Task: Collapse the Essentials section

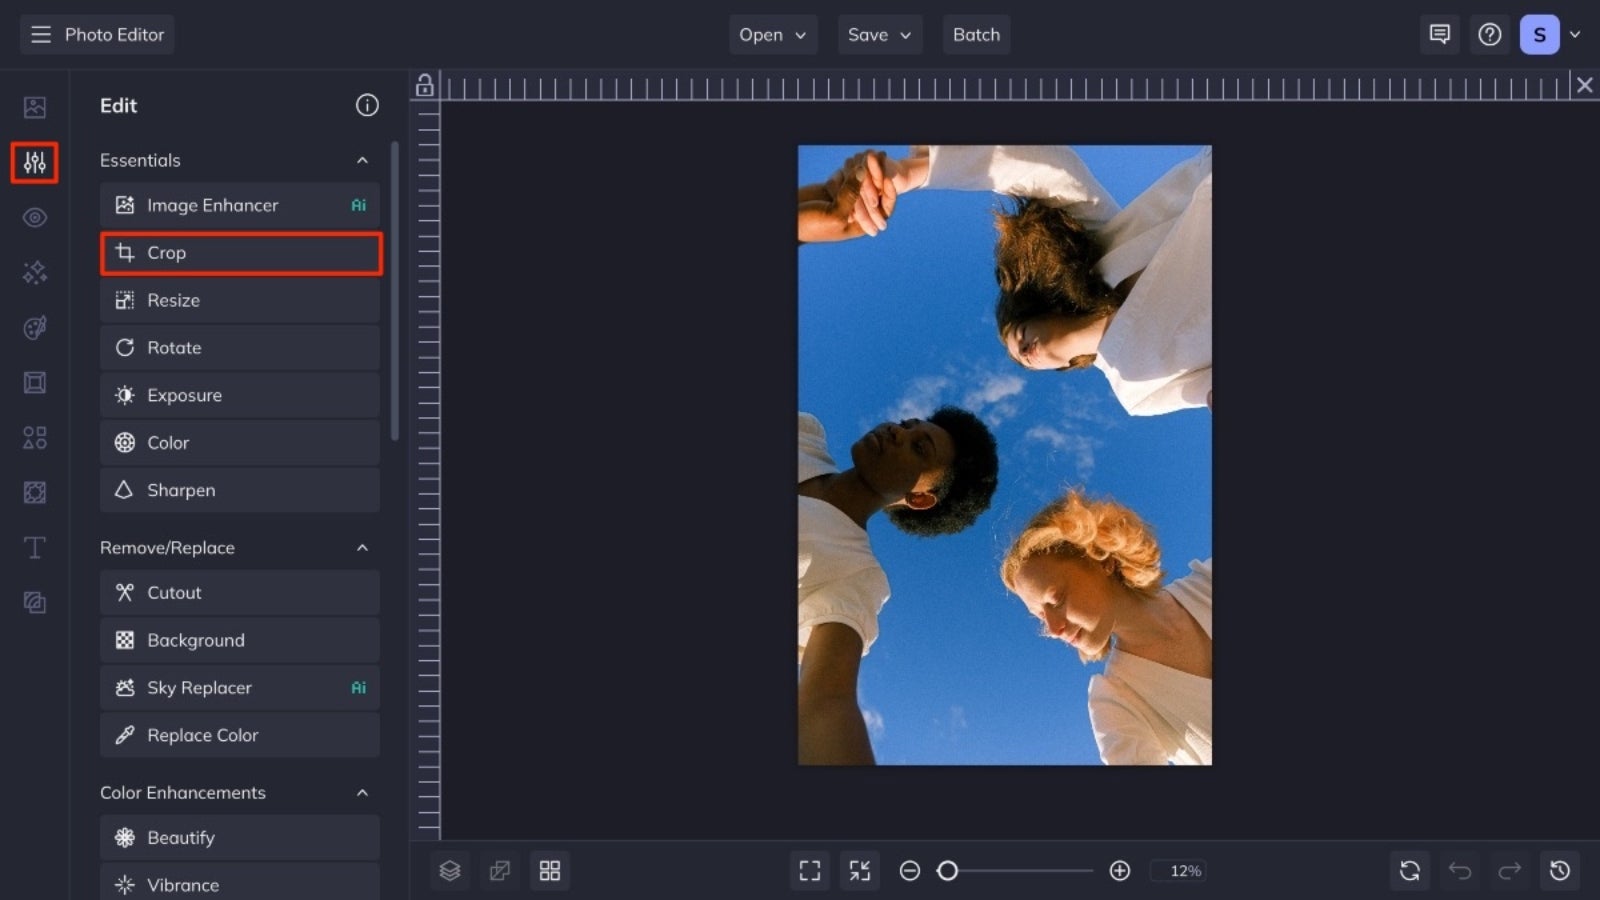Action: coord(362,160)
